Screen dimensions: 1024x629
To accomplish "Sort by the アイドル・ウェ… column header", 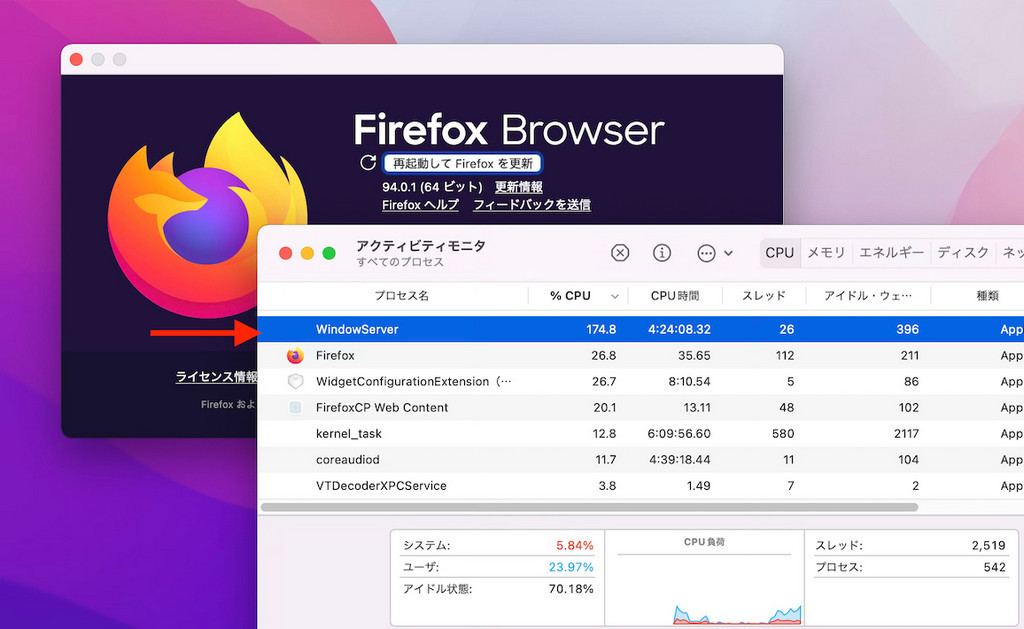I will click(868, 296).
